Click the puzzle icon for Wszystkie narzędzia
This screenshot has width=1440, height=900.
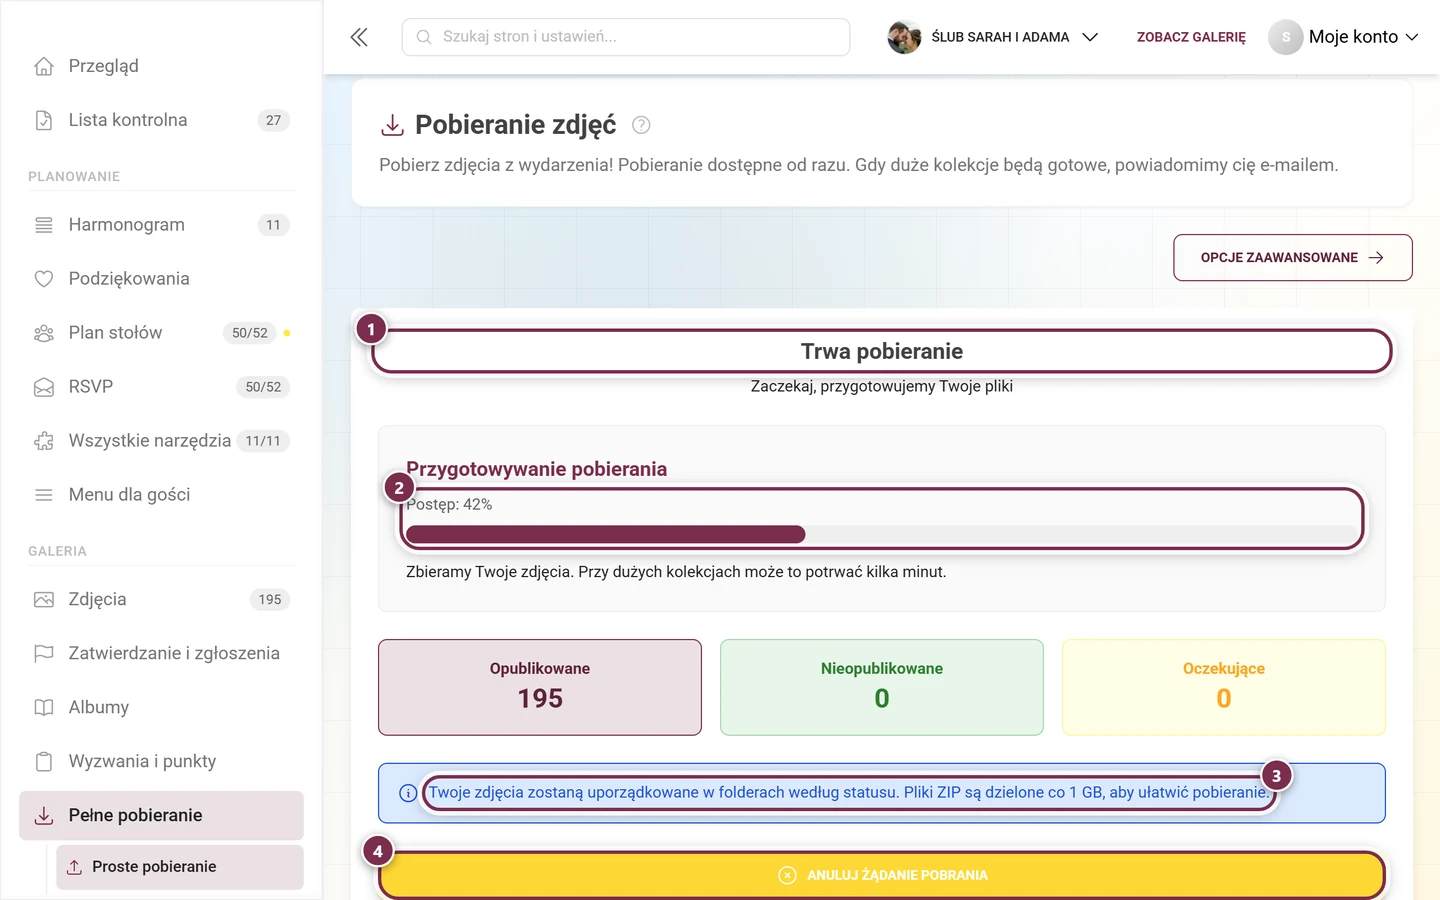(44, 441)
